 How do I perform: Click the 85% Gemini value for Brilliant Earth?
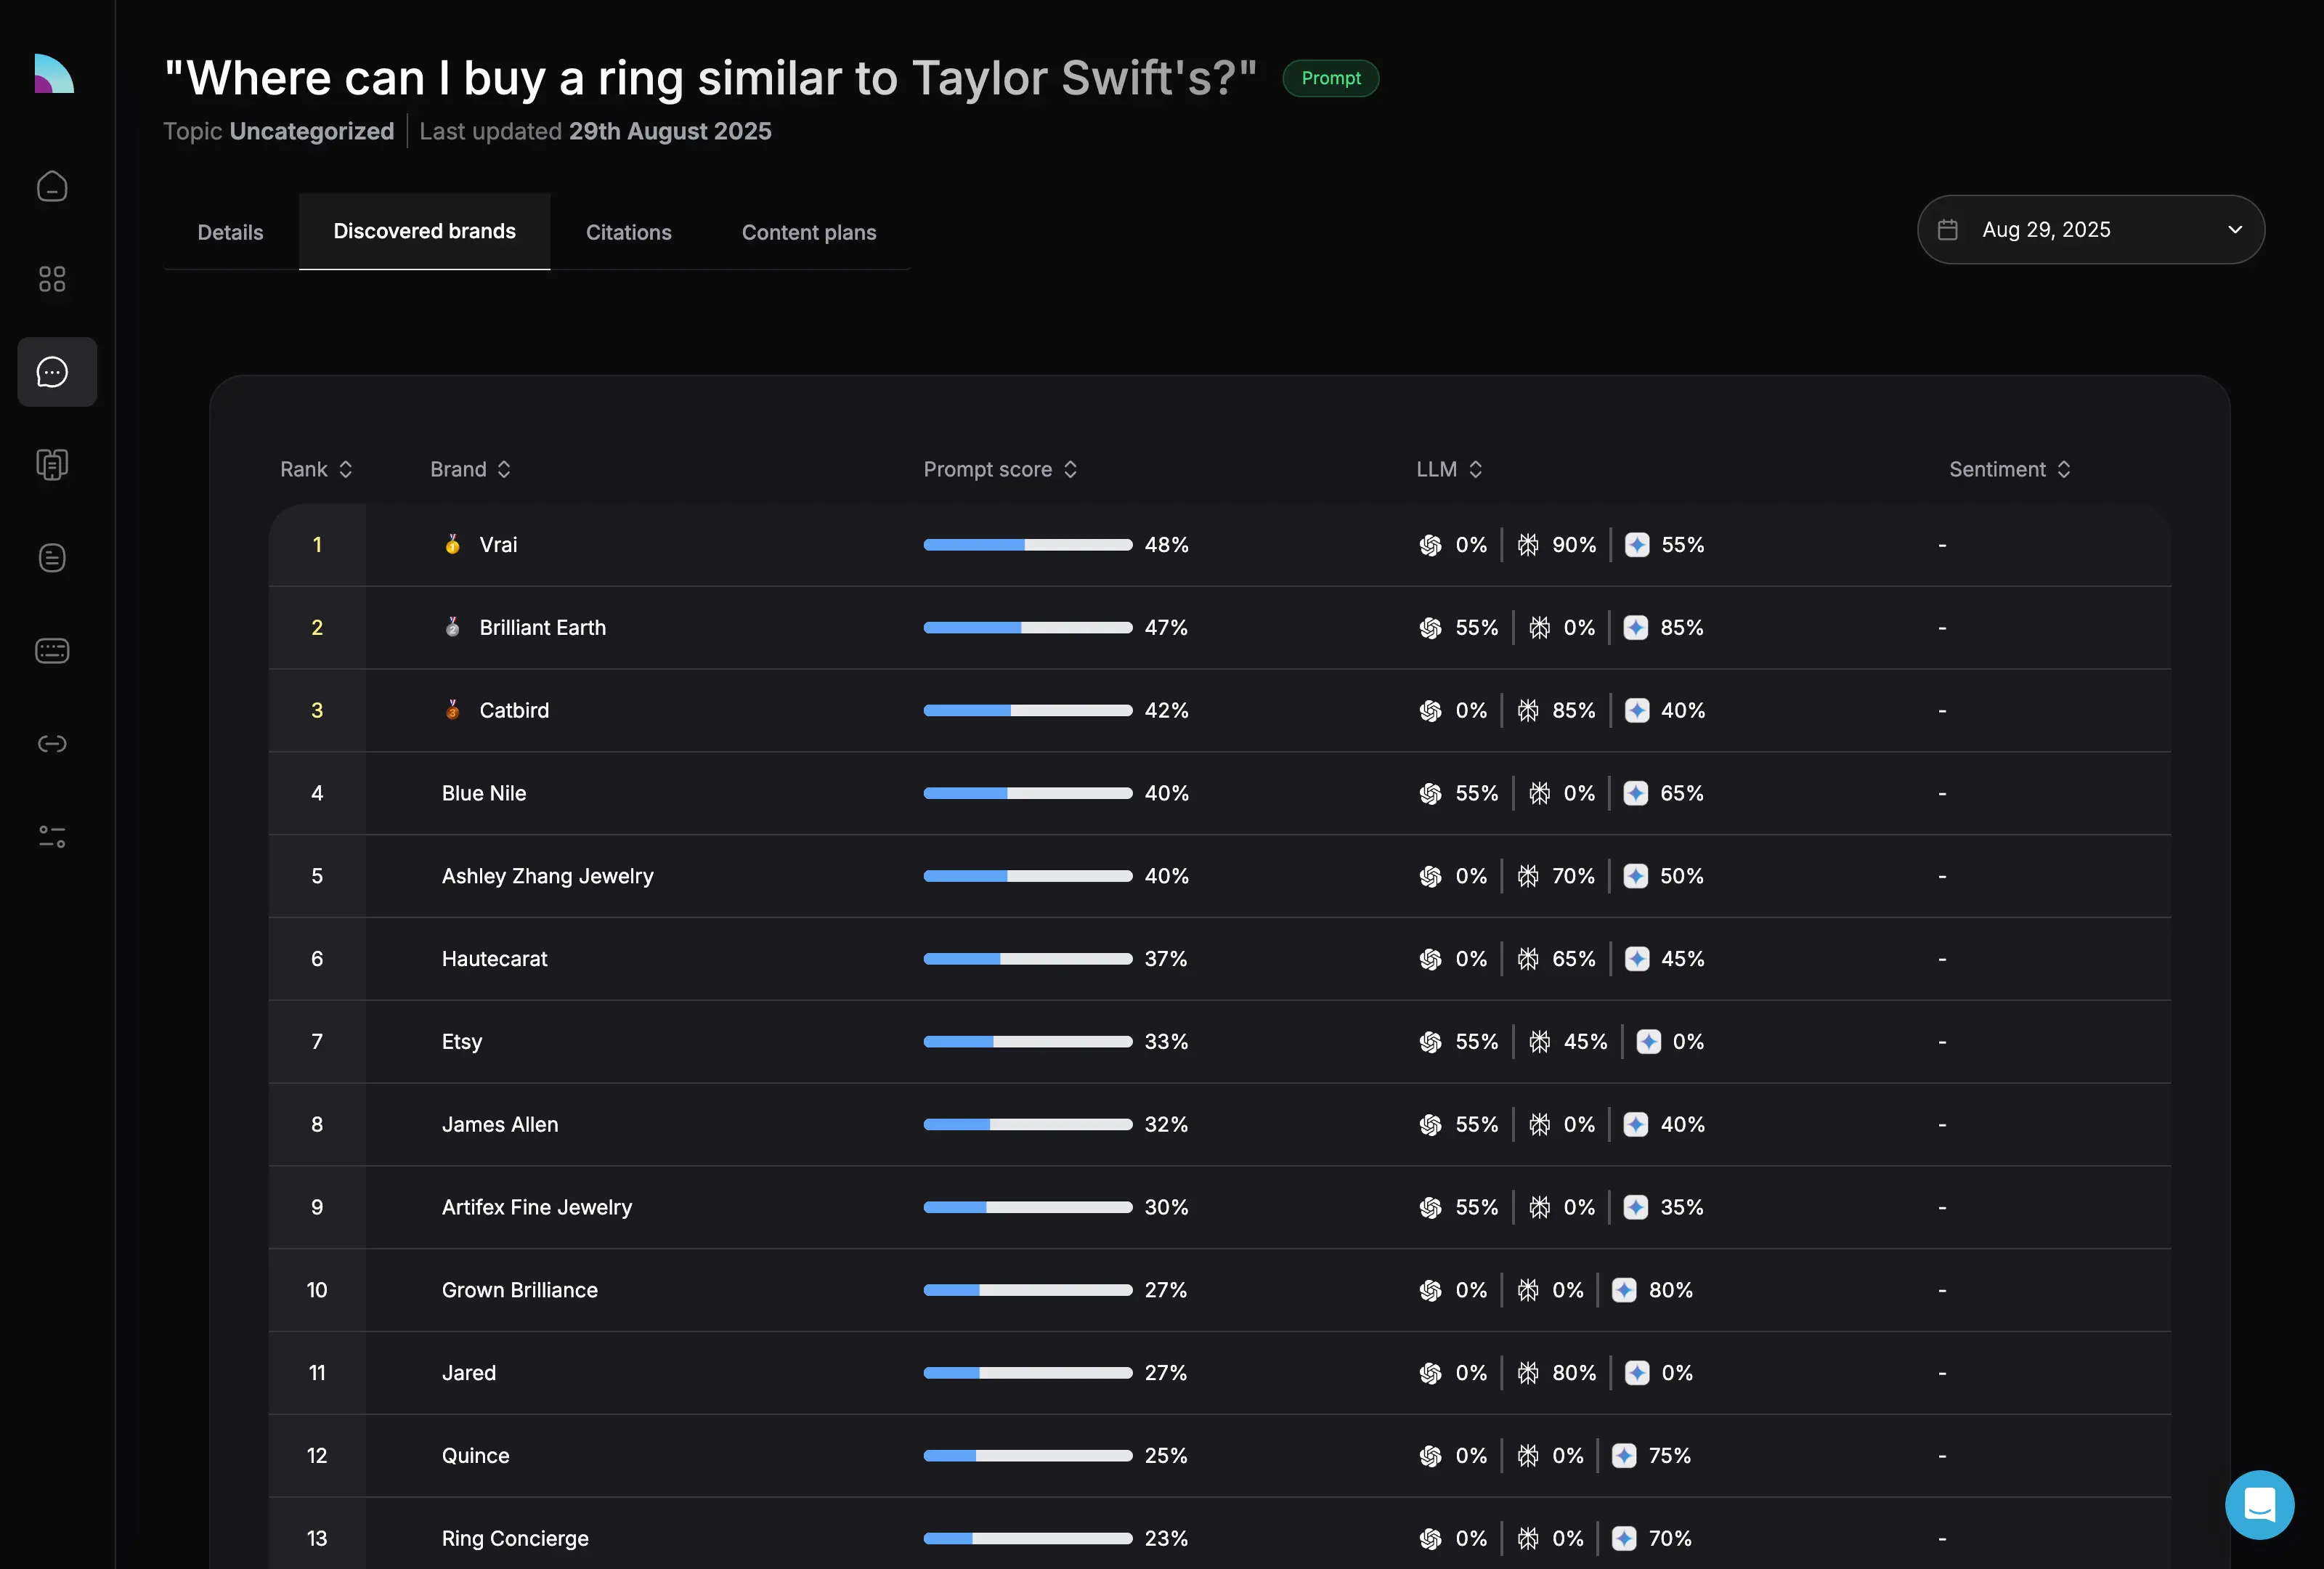[x=1681, y=628]
